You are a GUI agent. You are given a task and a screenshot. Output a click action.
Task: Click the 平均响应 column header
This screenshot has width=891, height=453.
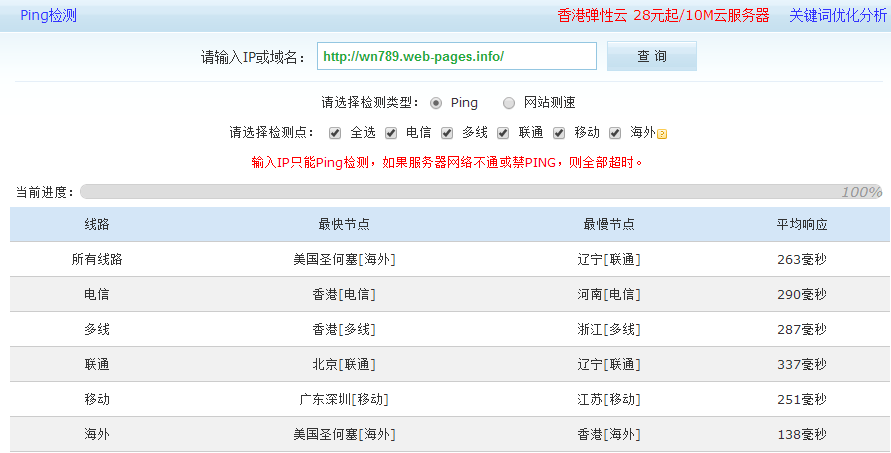point(802,225)
